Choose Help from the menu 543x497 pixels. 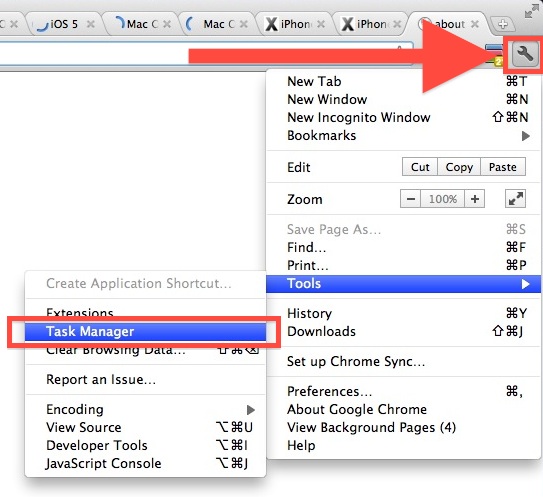tap(403, 445)
